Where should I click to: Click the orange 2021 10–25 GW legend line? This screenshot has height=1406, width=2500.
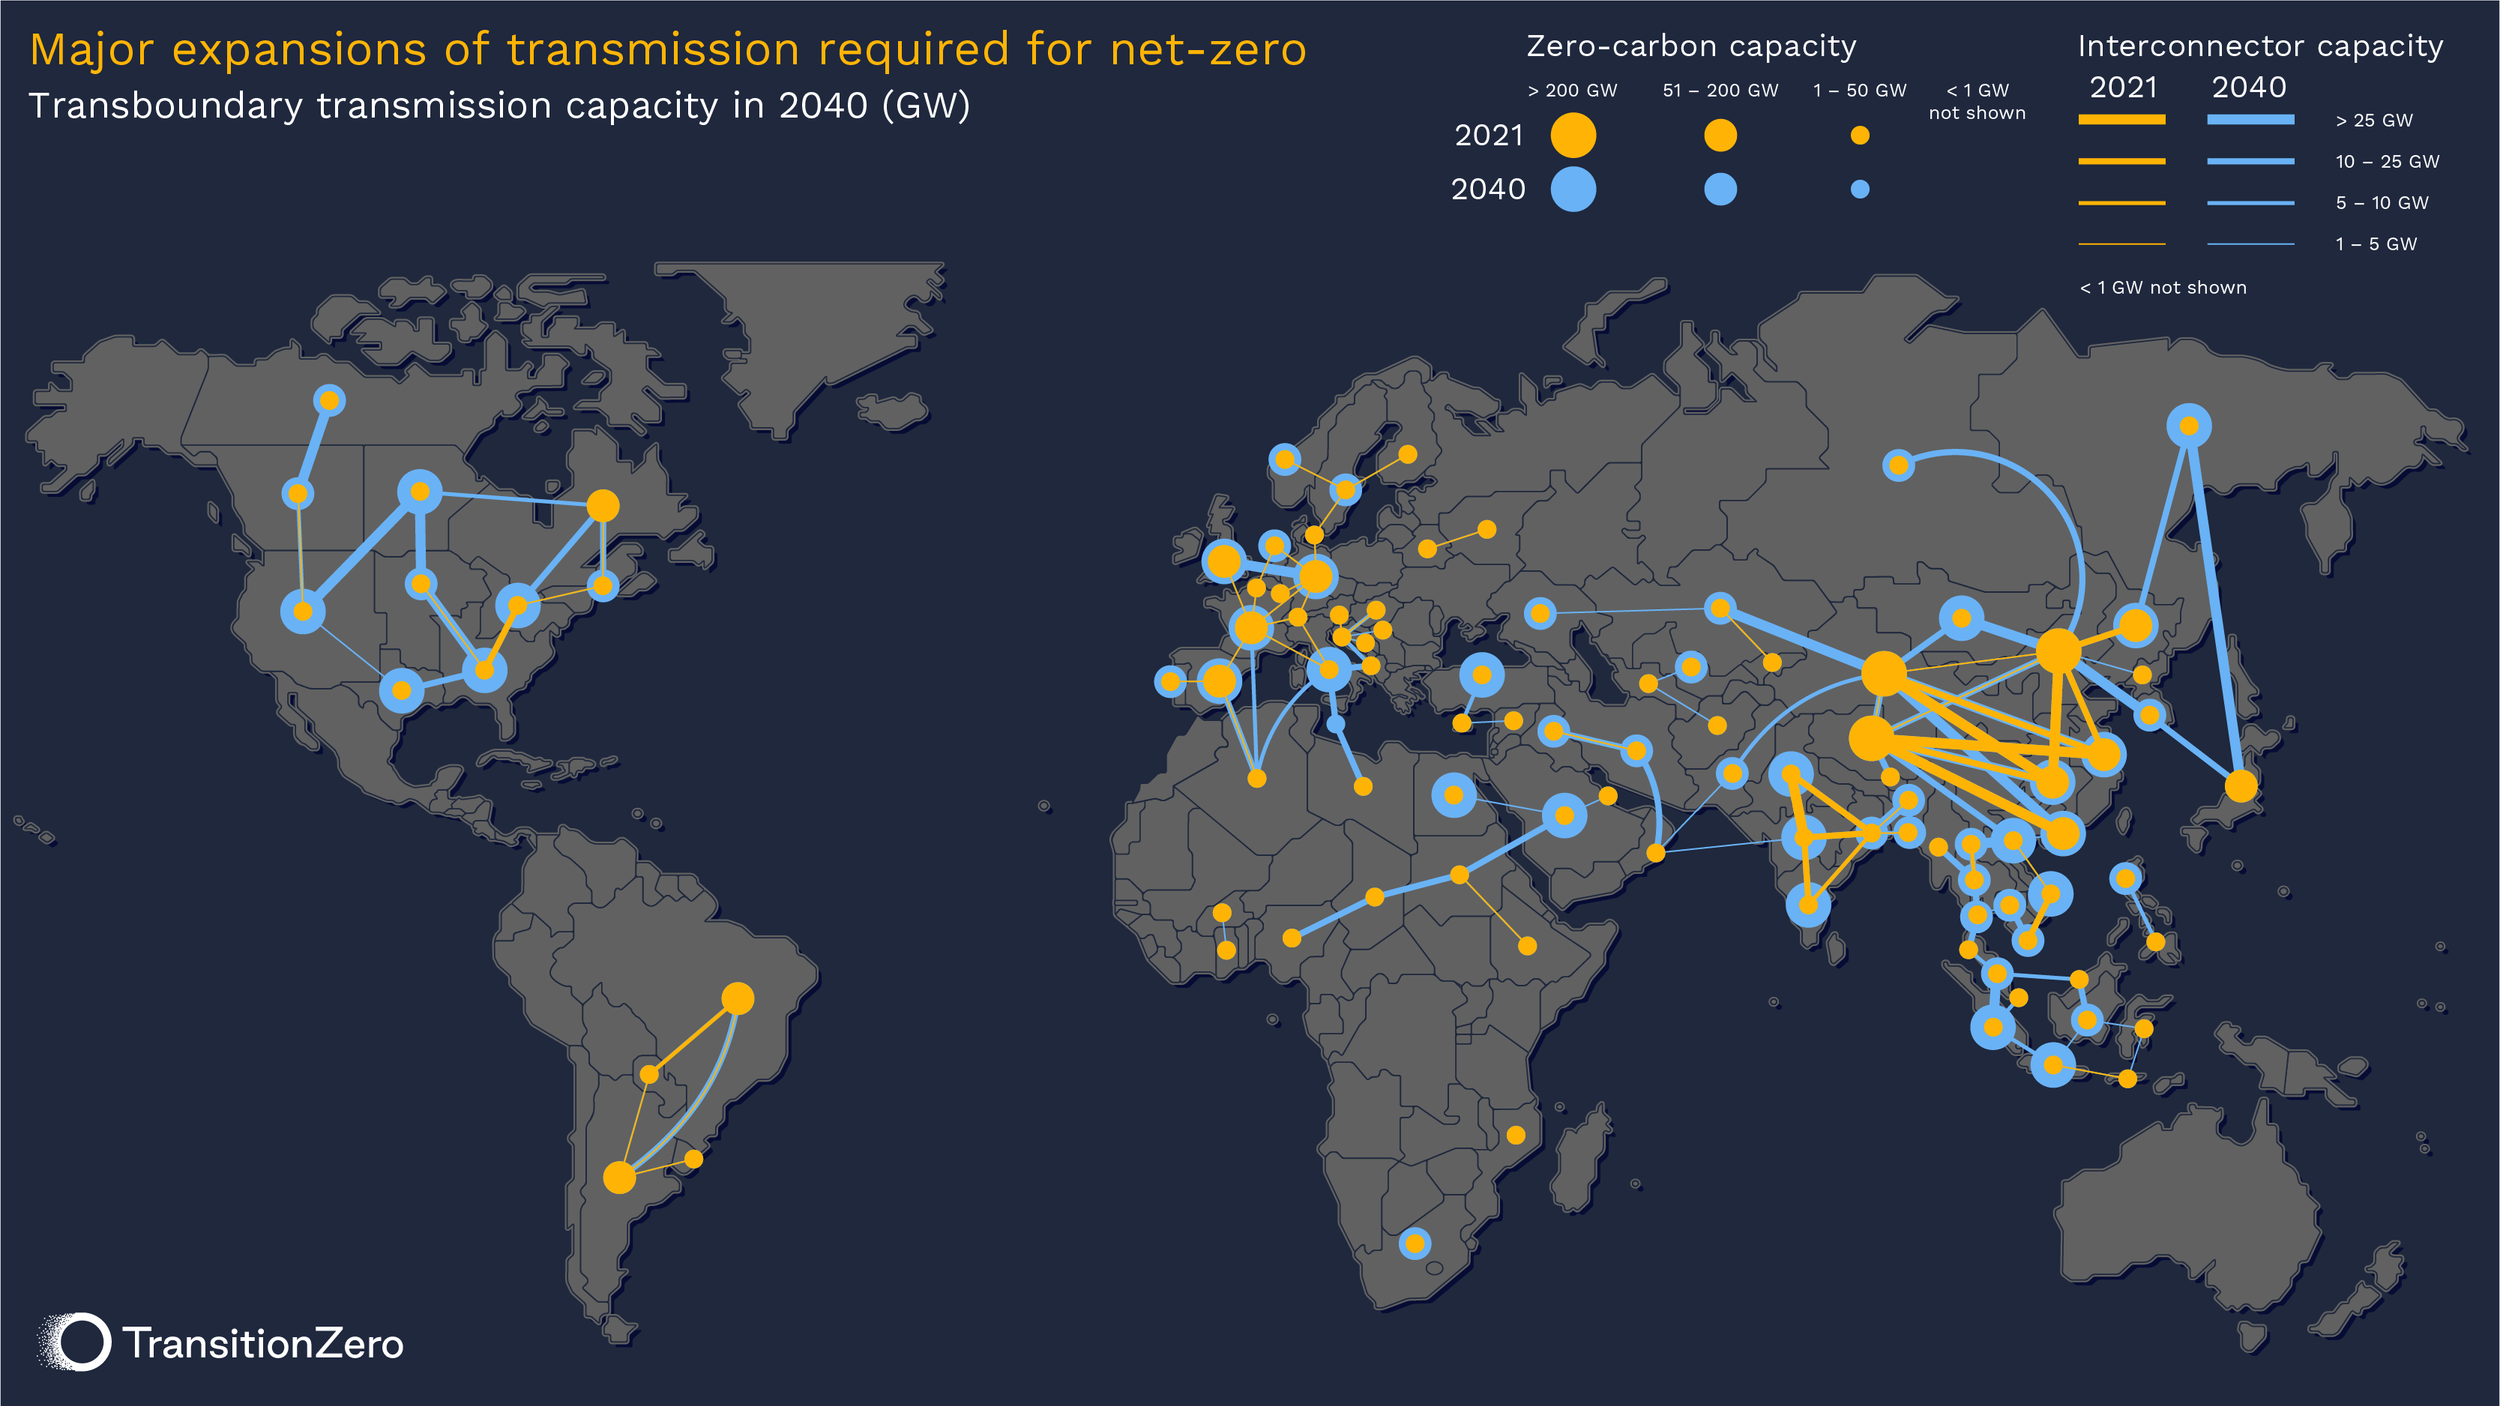point(2121,161)
